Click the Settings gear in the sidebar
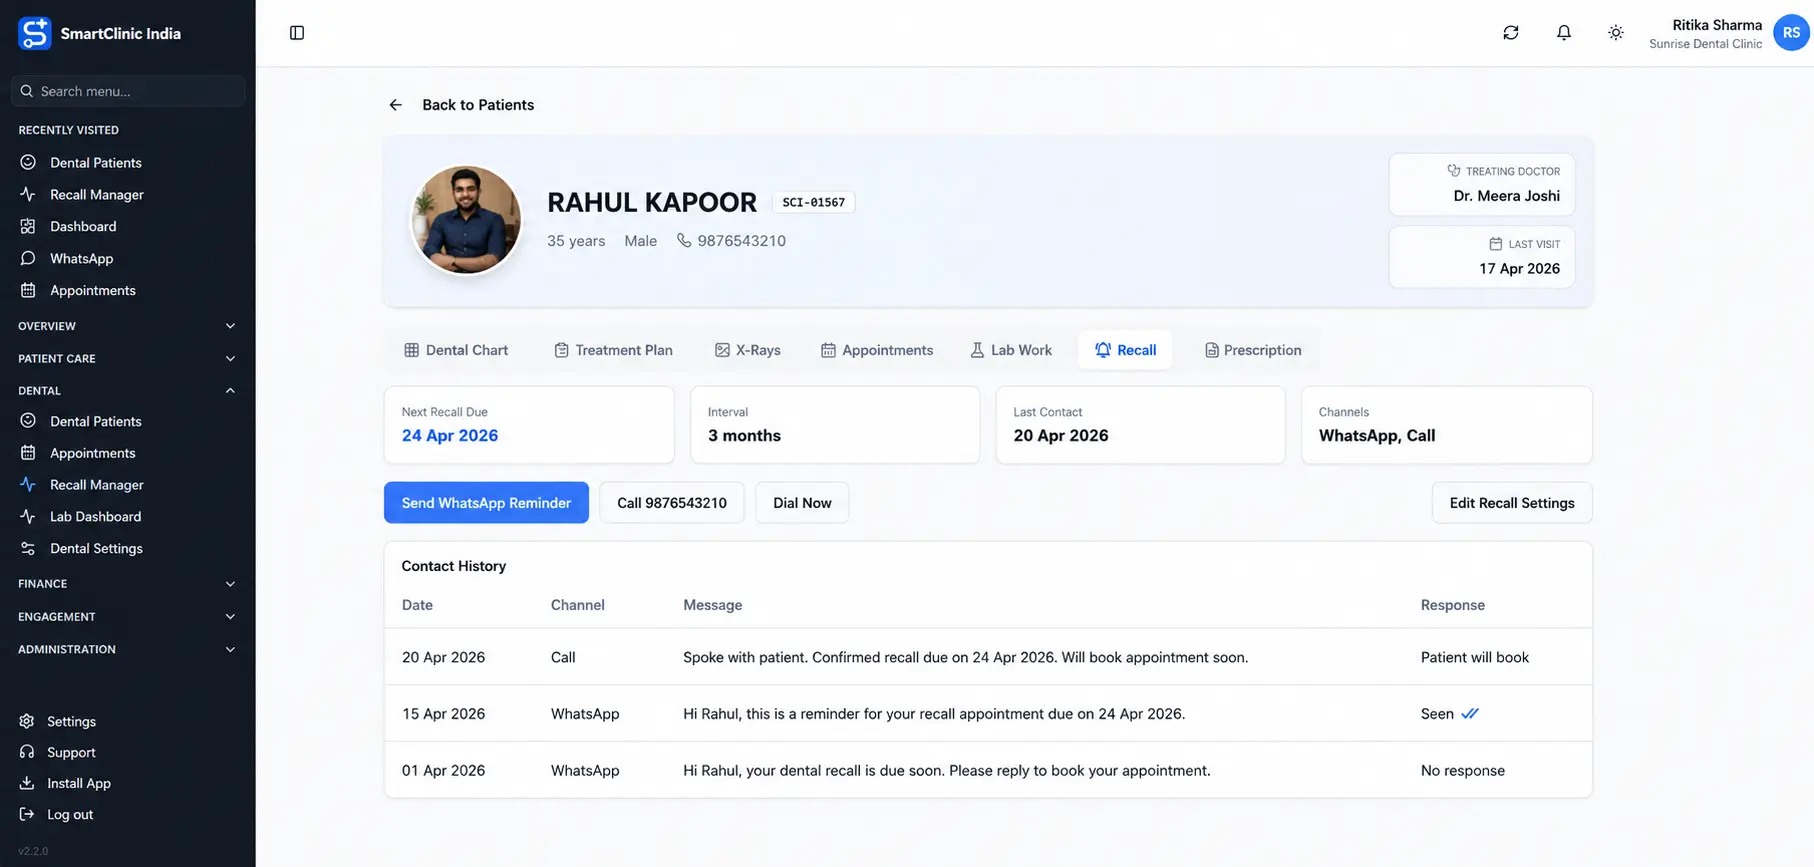Image resolution: width=1814 pixels, height=867 pixels. [x=27, y=722]
